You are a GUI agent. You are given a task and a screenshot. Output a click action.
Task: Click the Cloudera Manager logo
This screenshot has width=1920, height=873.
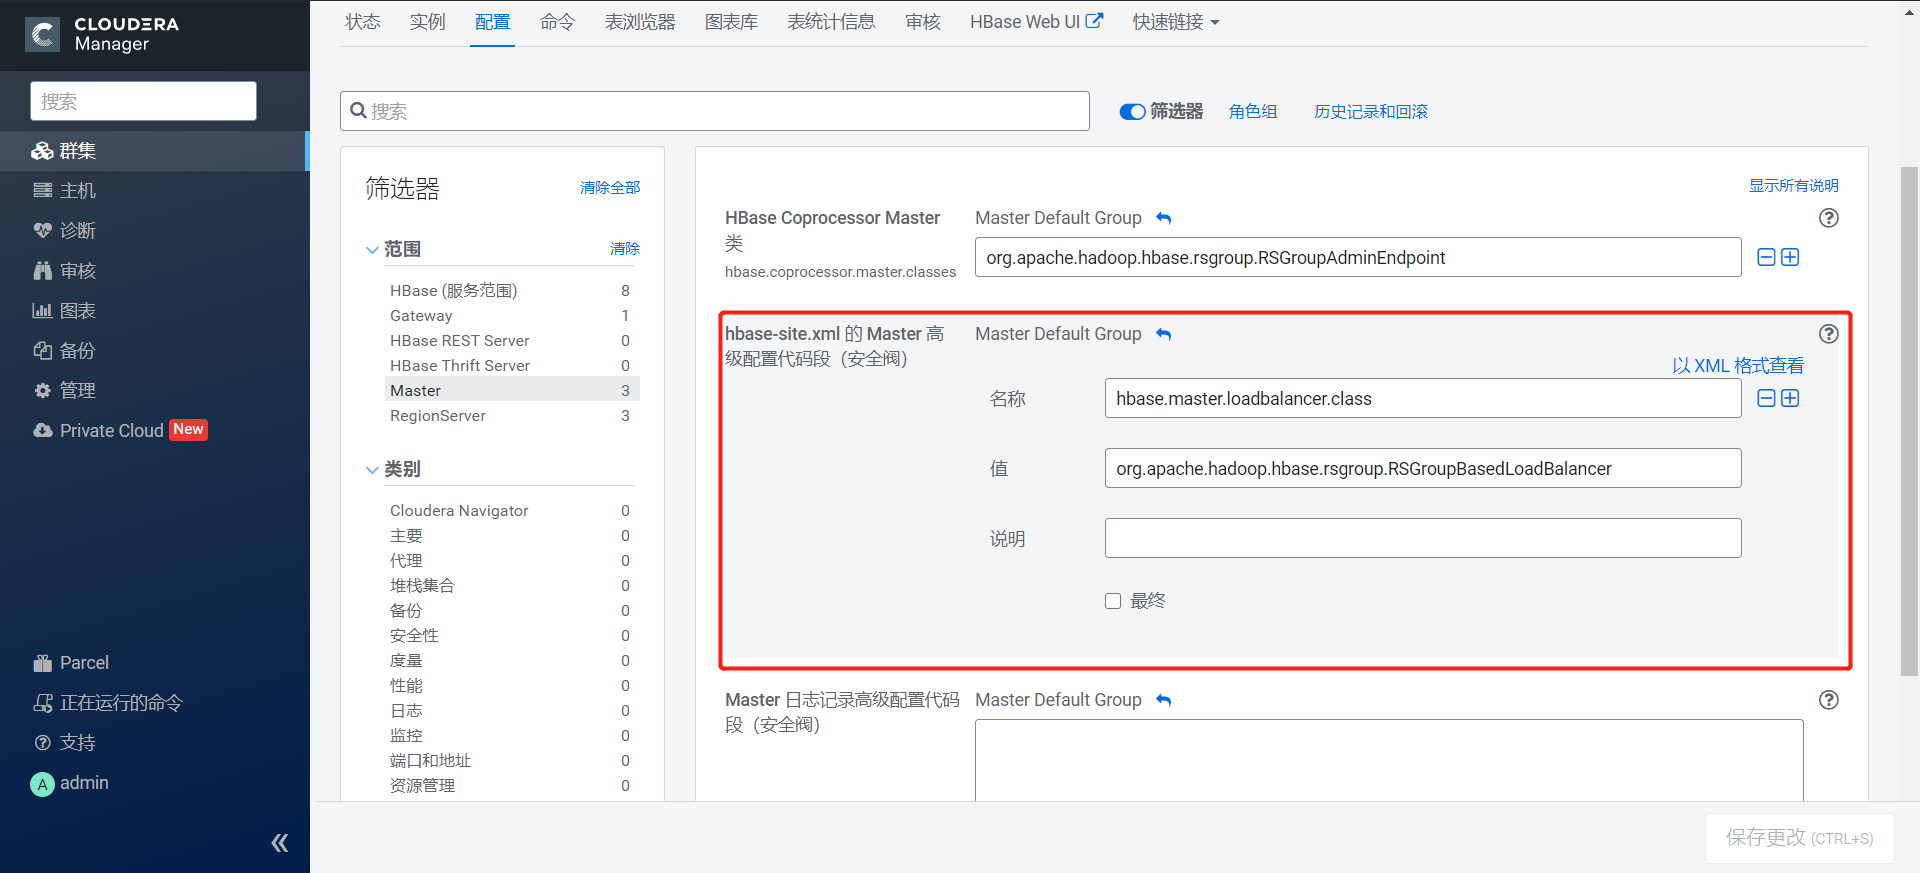(x=102, y=34)
